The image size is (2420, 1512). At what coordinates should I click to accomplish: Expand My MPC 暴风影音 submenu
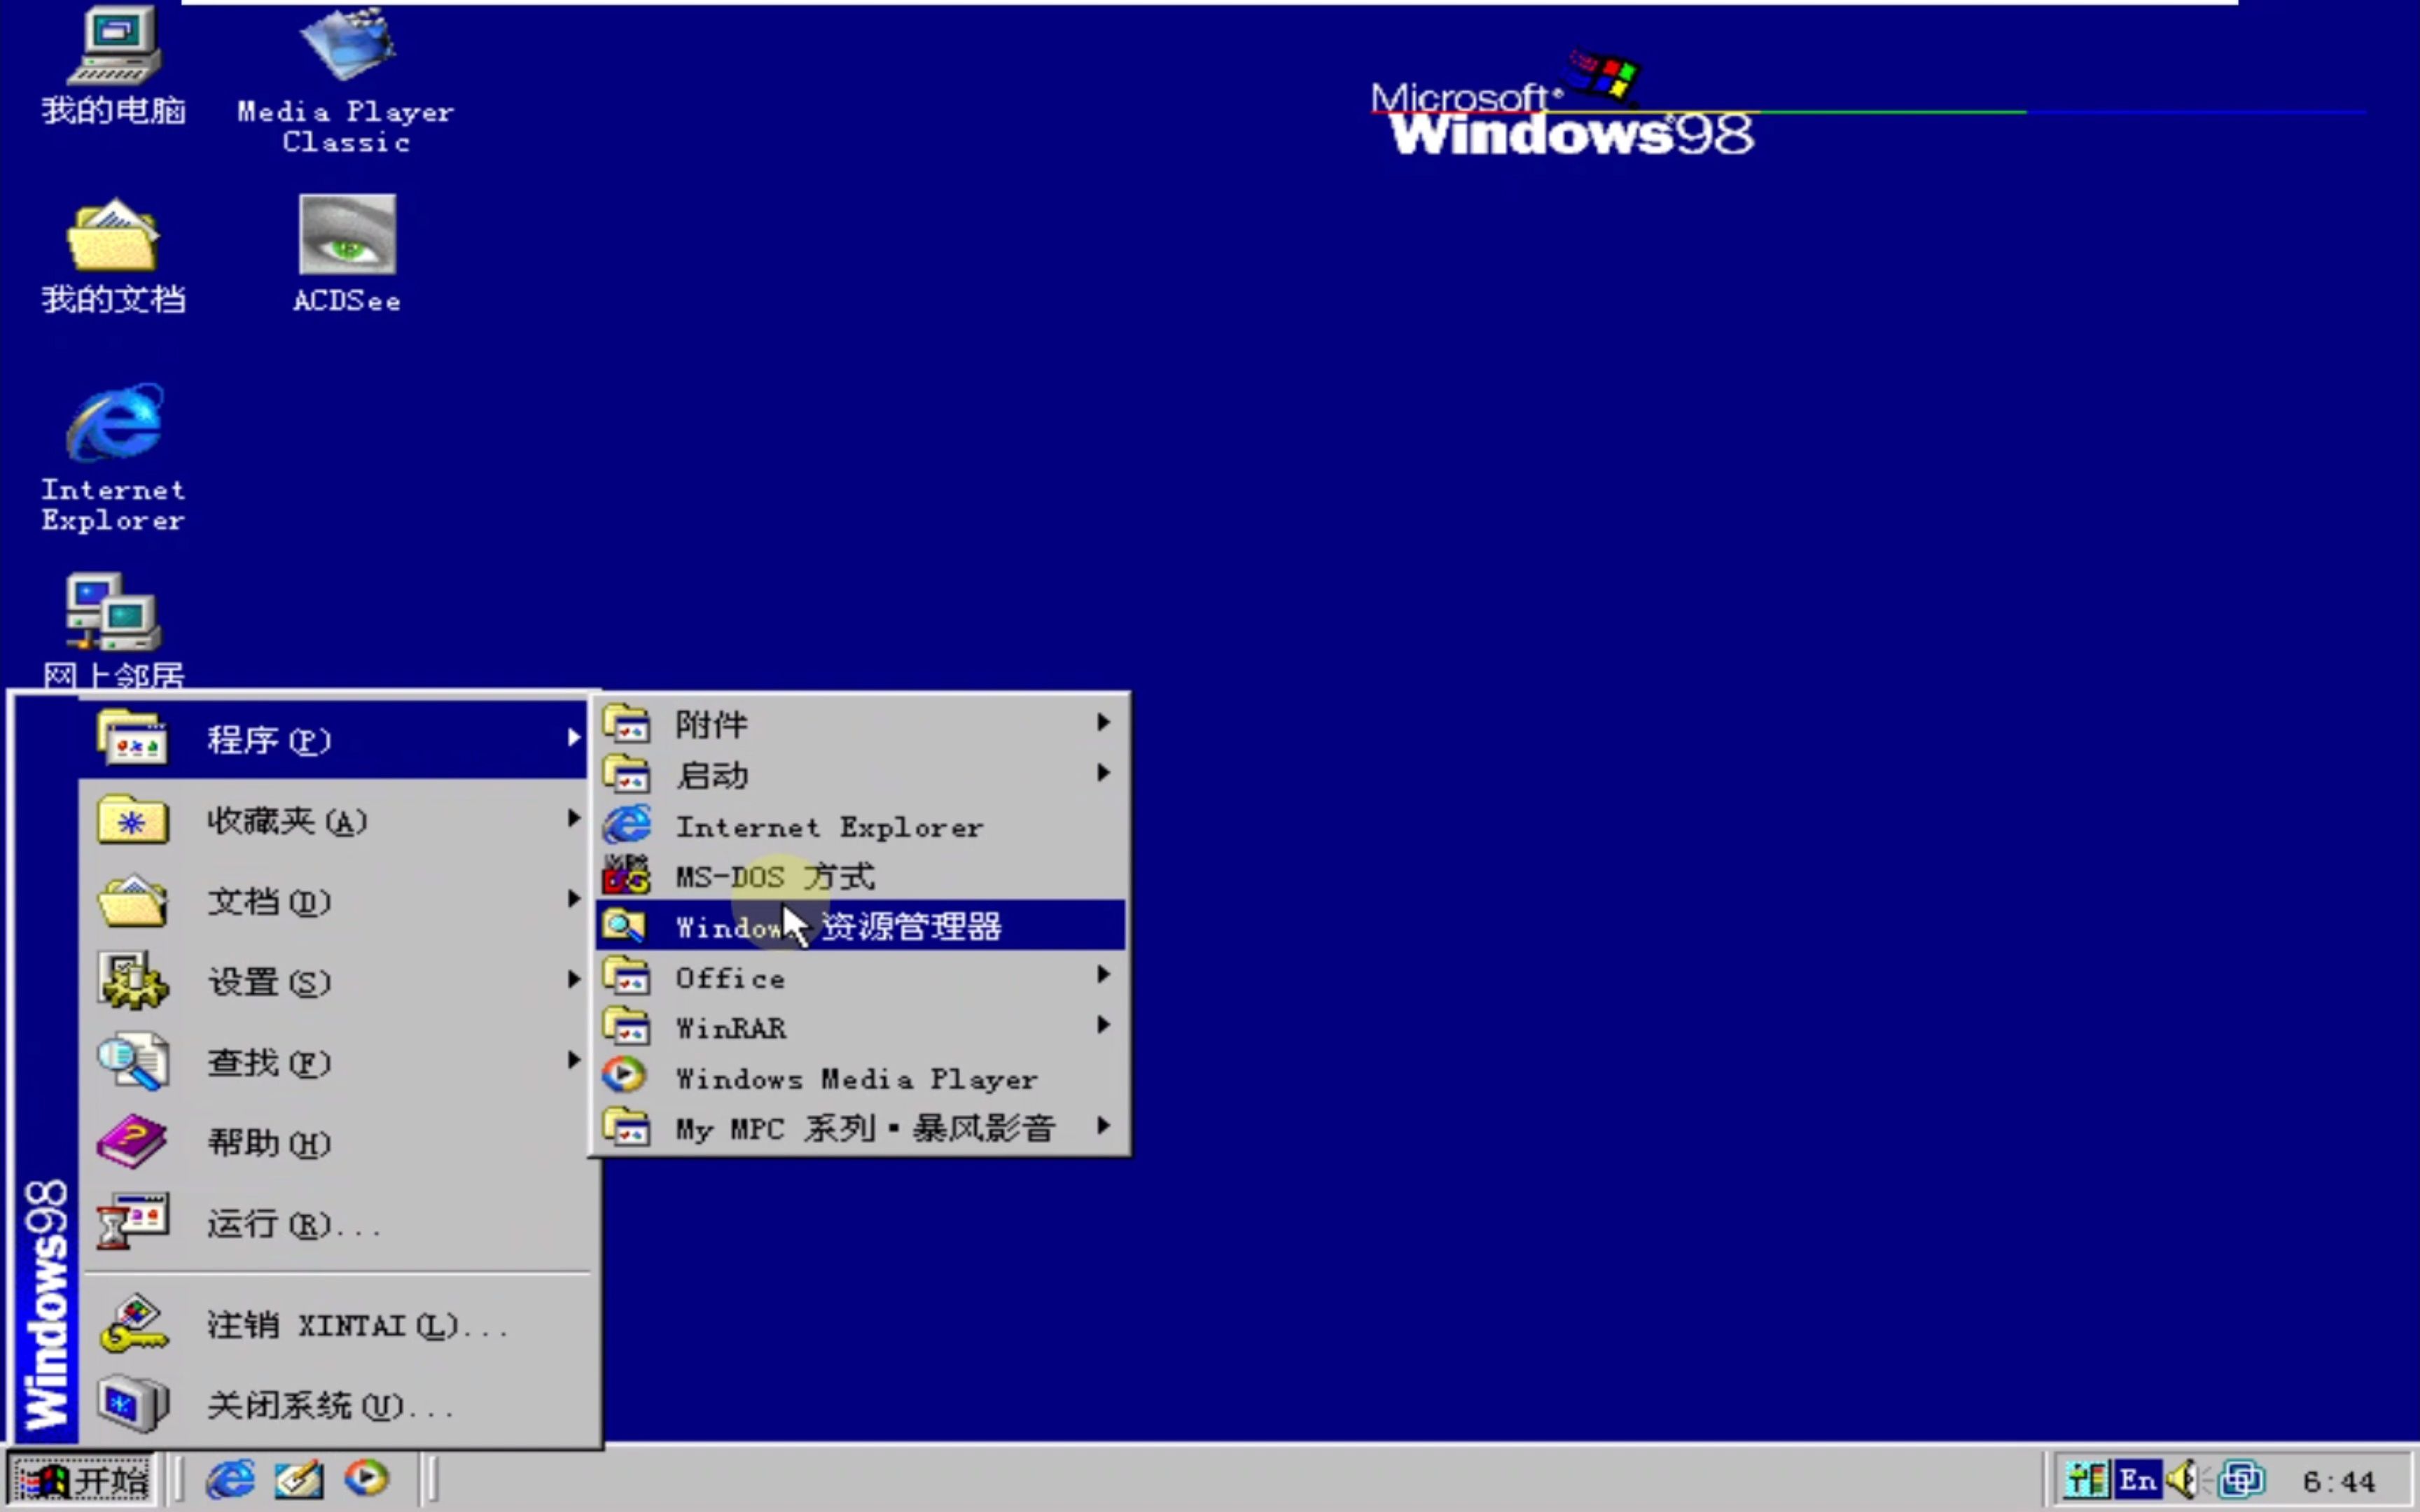click(860, 1127)
